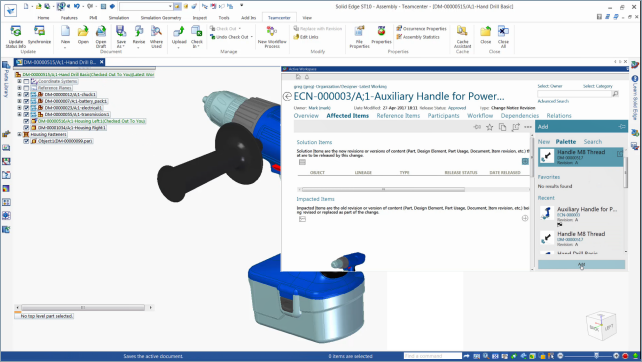642x362 pixels.
Task: Select the Handle M8 Thread palette item
Action: [x=580, y=157]
